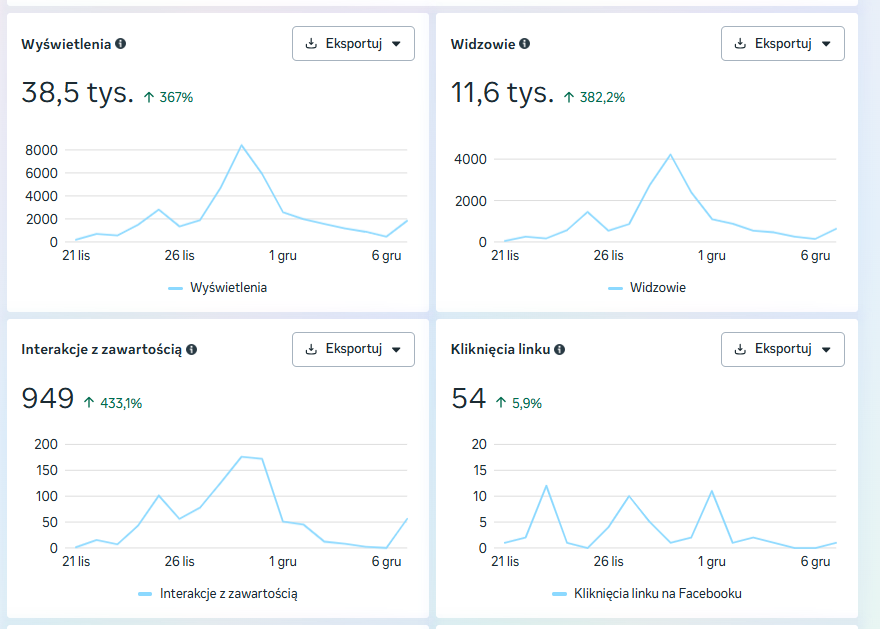This screenshot has height=629, width=880.
Task: Expand Eksportuj arrow in Interakcje z zawartością card
Action: (x=396, y=350)
